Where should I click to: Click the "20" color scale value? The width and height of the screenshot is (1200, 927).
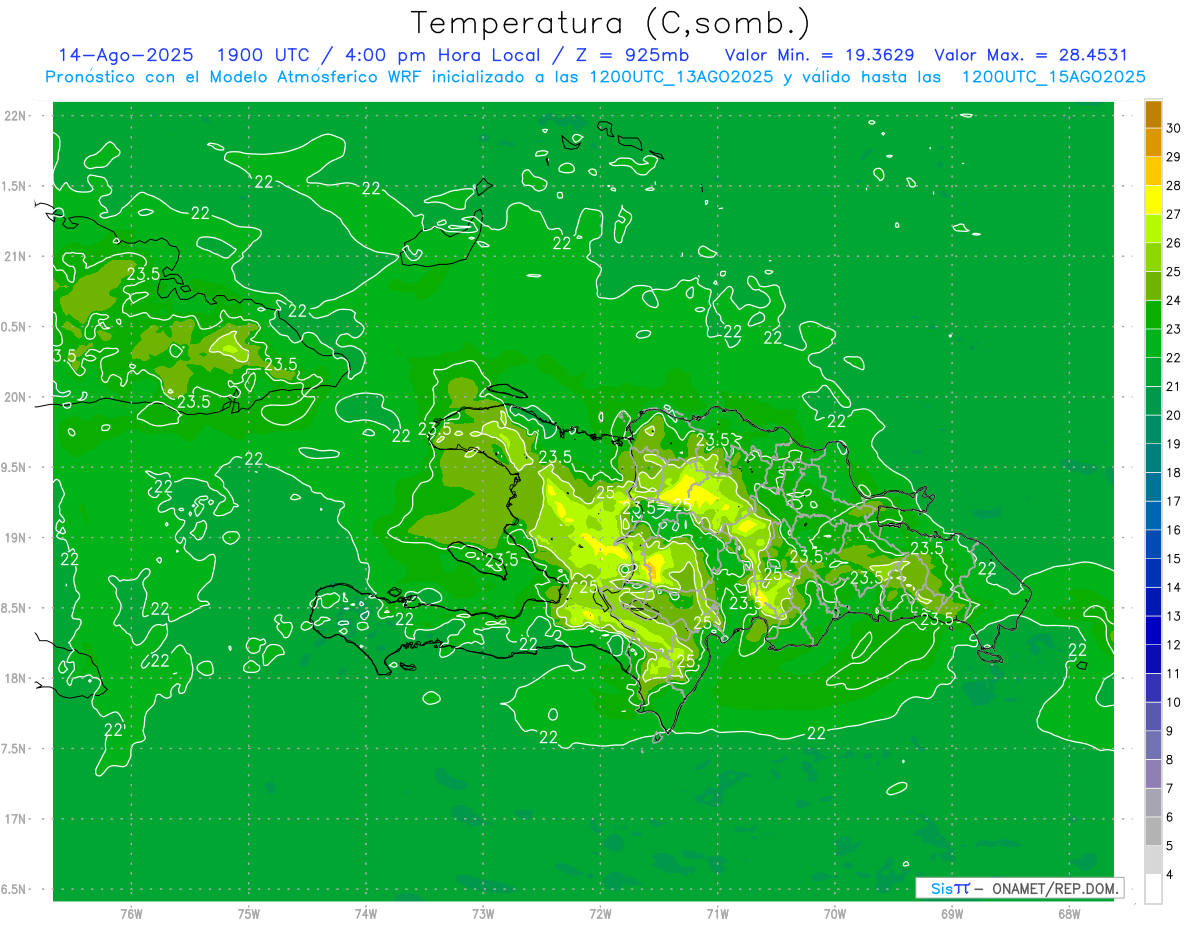coord(1175,415)
